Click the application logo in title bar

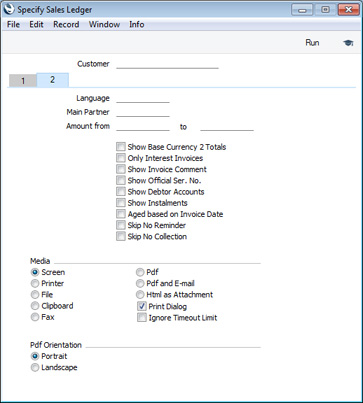[9, 10]
